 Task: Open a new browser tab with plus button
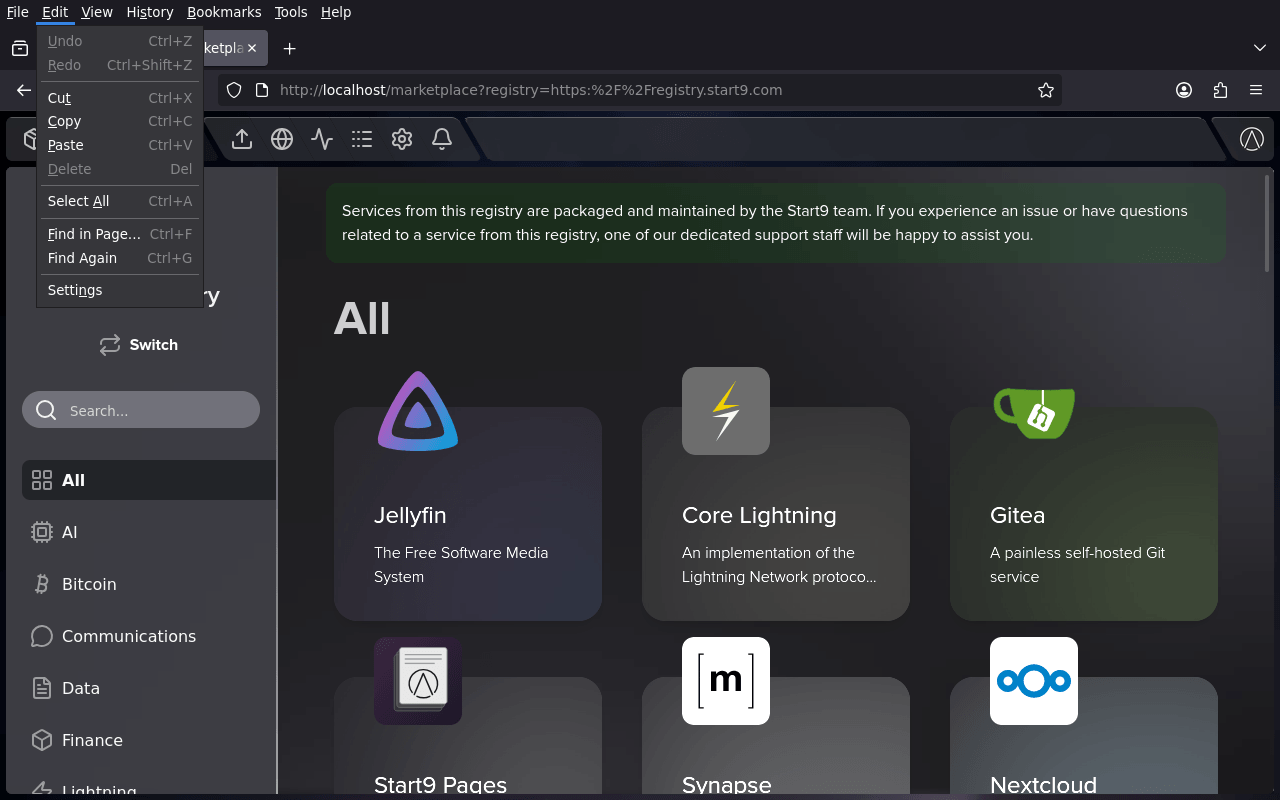click(289, 48)
